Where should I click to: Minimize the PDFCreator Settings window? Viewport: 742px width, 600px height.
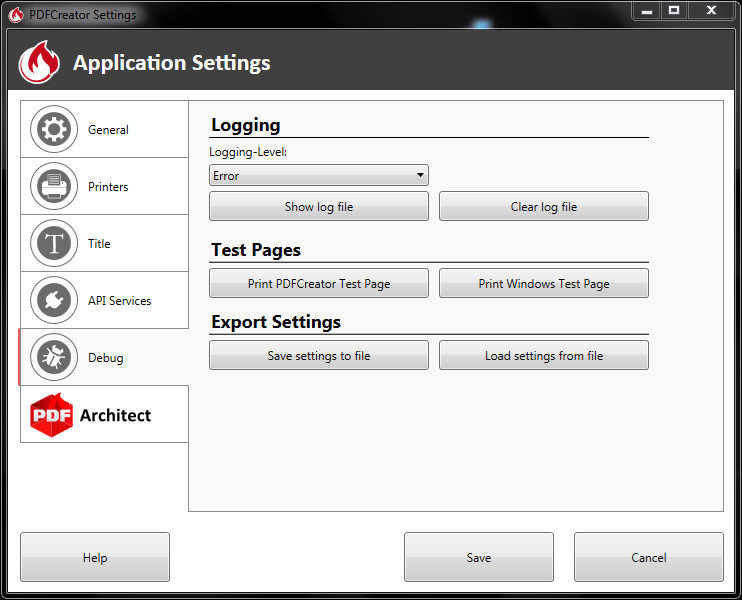[647, 10]
